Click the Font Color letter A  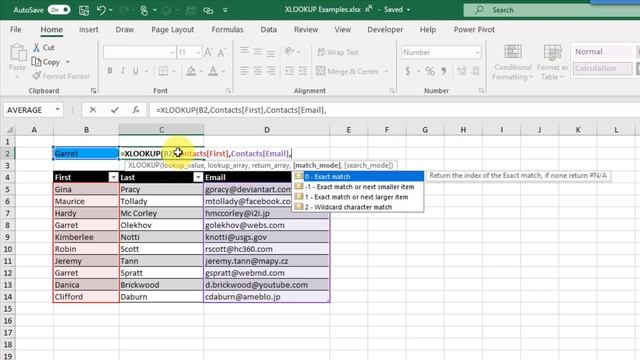tap(213, 71)
